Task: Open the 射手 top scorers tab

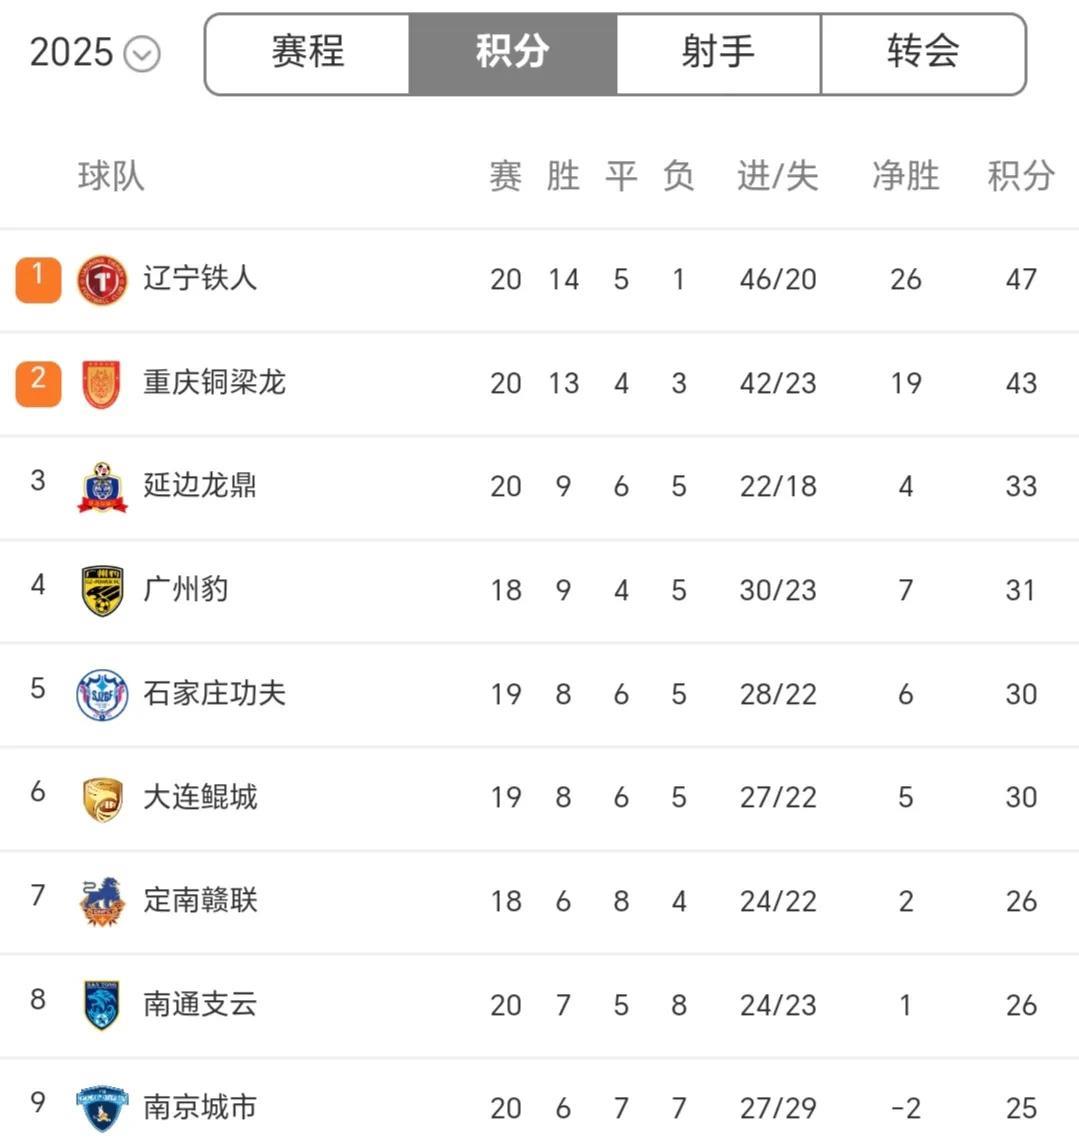Action: click(718, 52)
